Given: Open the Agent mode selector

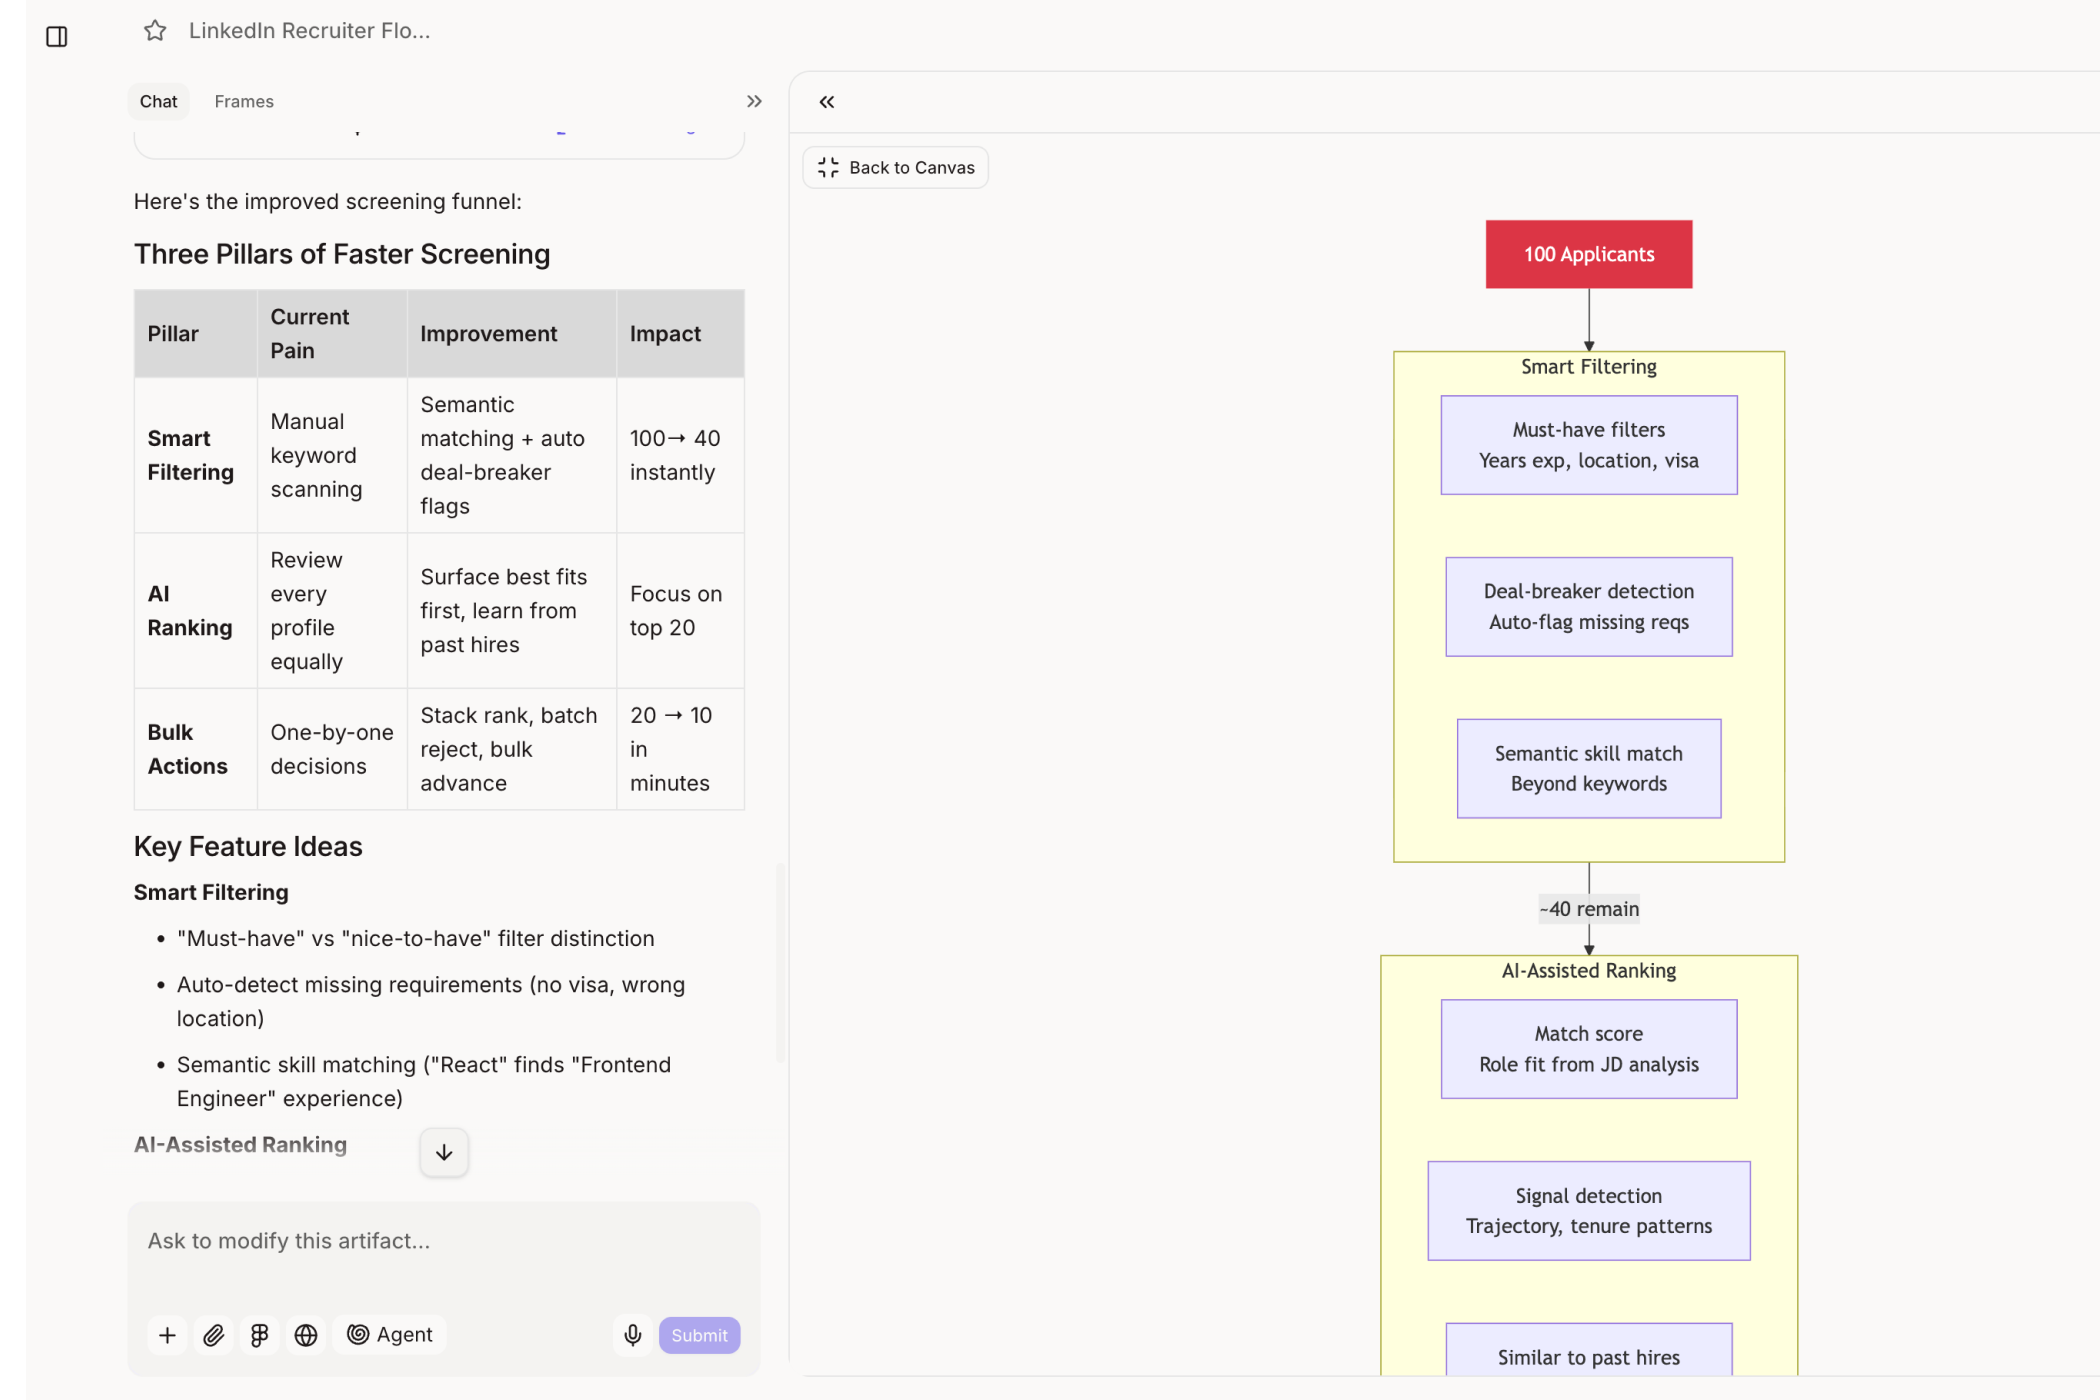Looking at the screenshot, I should [x=390, y=1335].
